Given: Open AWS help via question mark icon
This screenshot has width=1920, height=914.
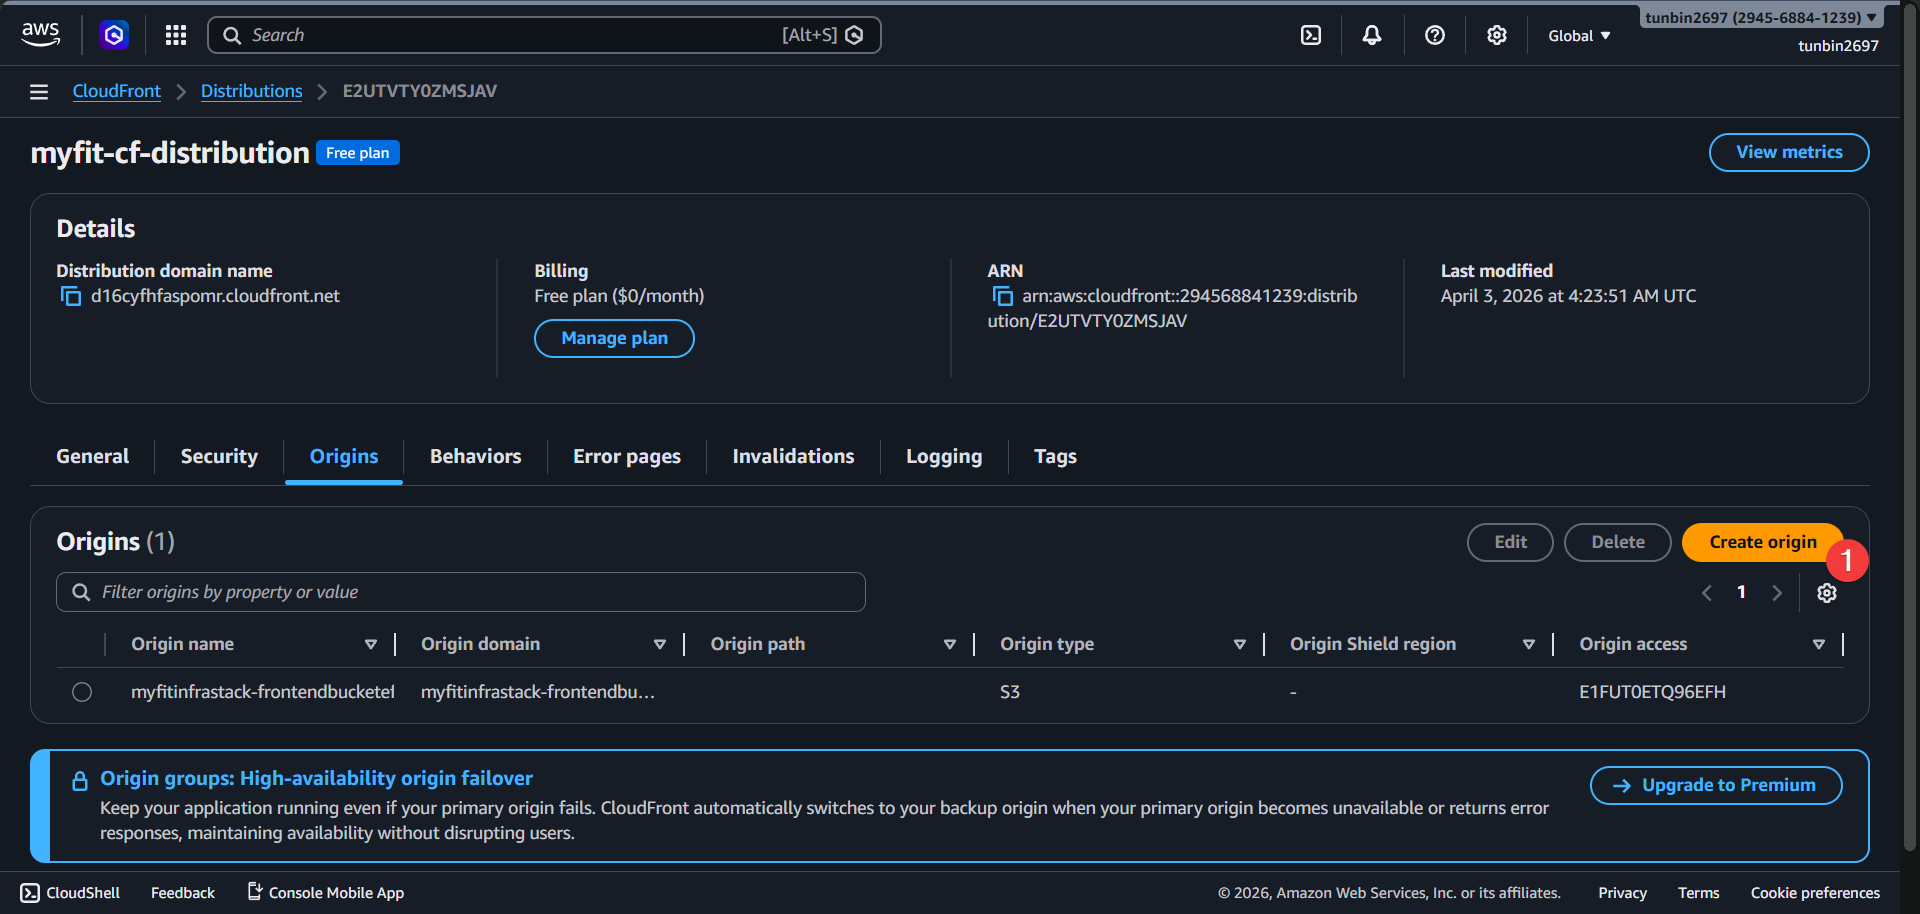Looking at the screenshot, I should point(1435,34).
